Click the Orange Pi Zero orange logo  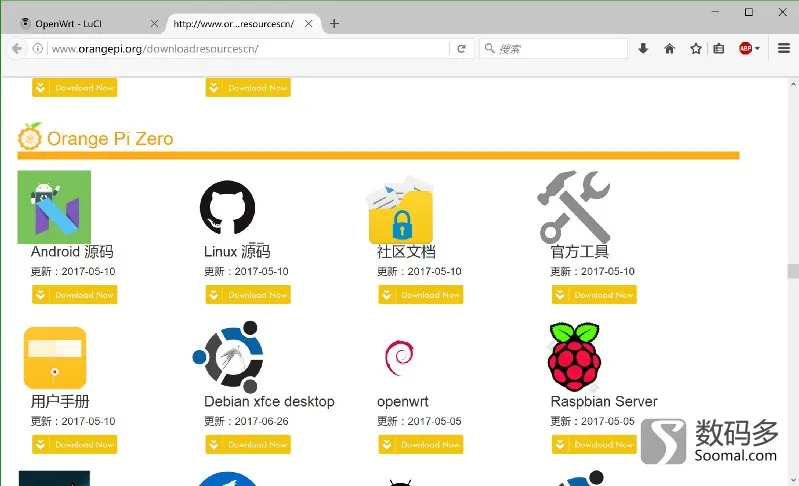click(x=30, y=137)
